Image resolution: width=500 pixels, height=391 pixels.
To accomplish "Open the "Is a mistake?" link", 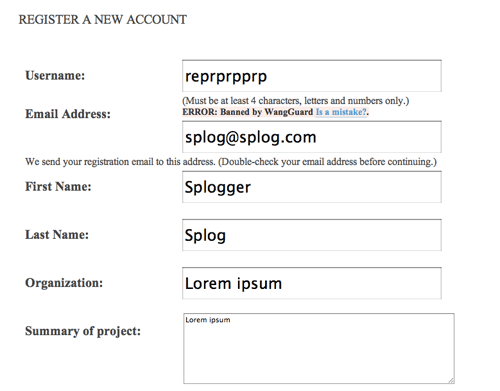I will 341,112.
